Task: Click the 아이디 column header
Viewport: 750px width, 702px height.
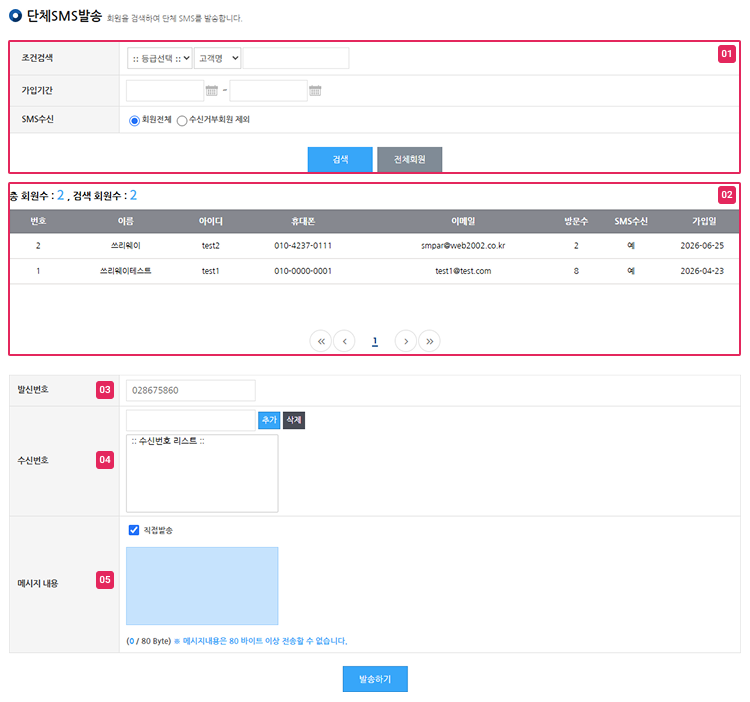Action: click(x=210, y=221)
